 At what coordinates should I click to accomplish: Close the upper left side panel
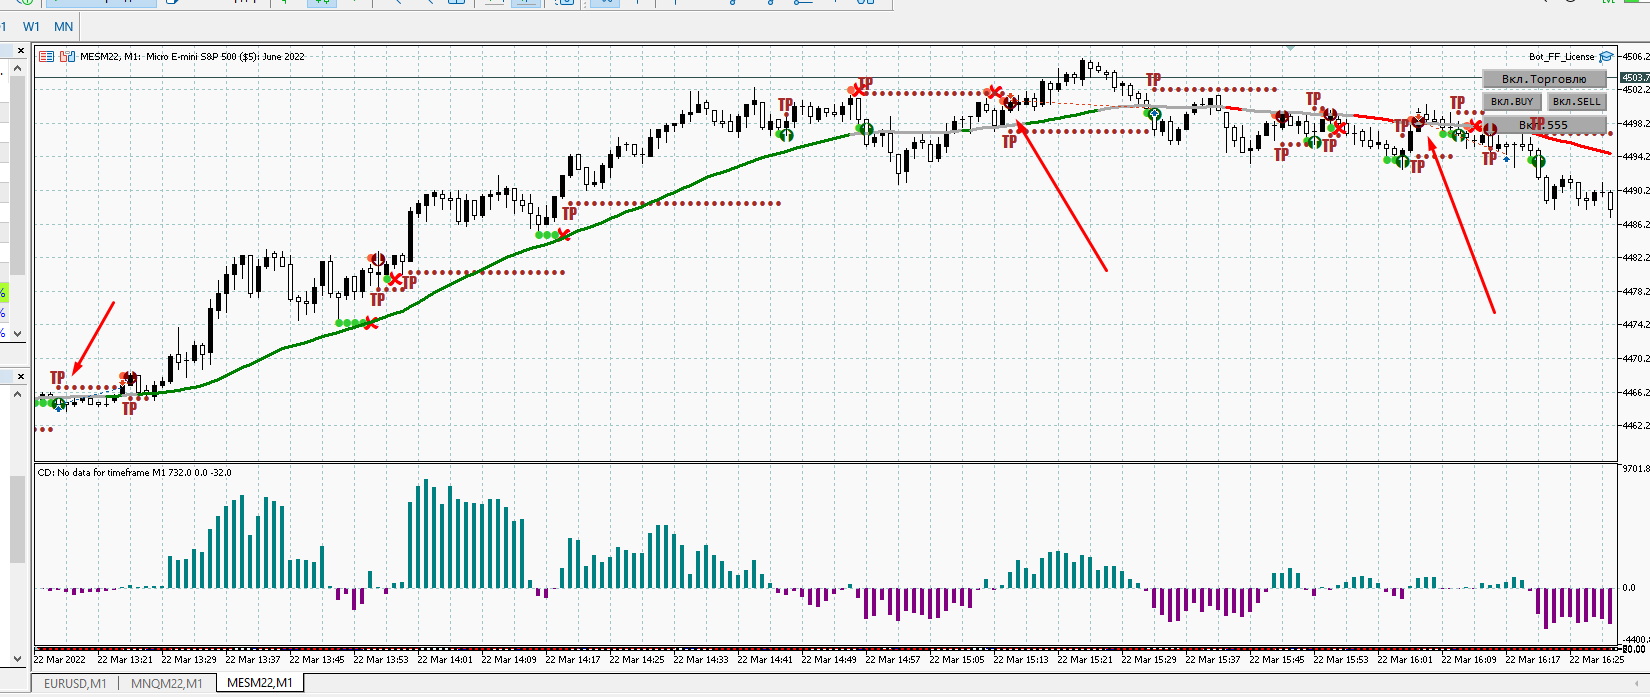coord(19,50)
